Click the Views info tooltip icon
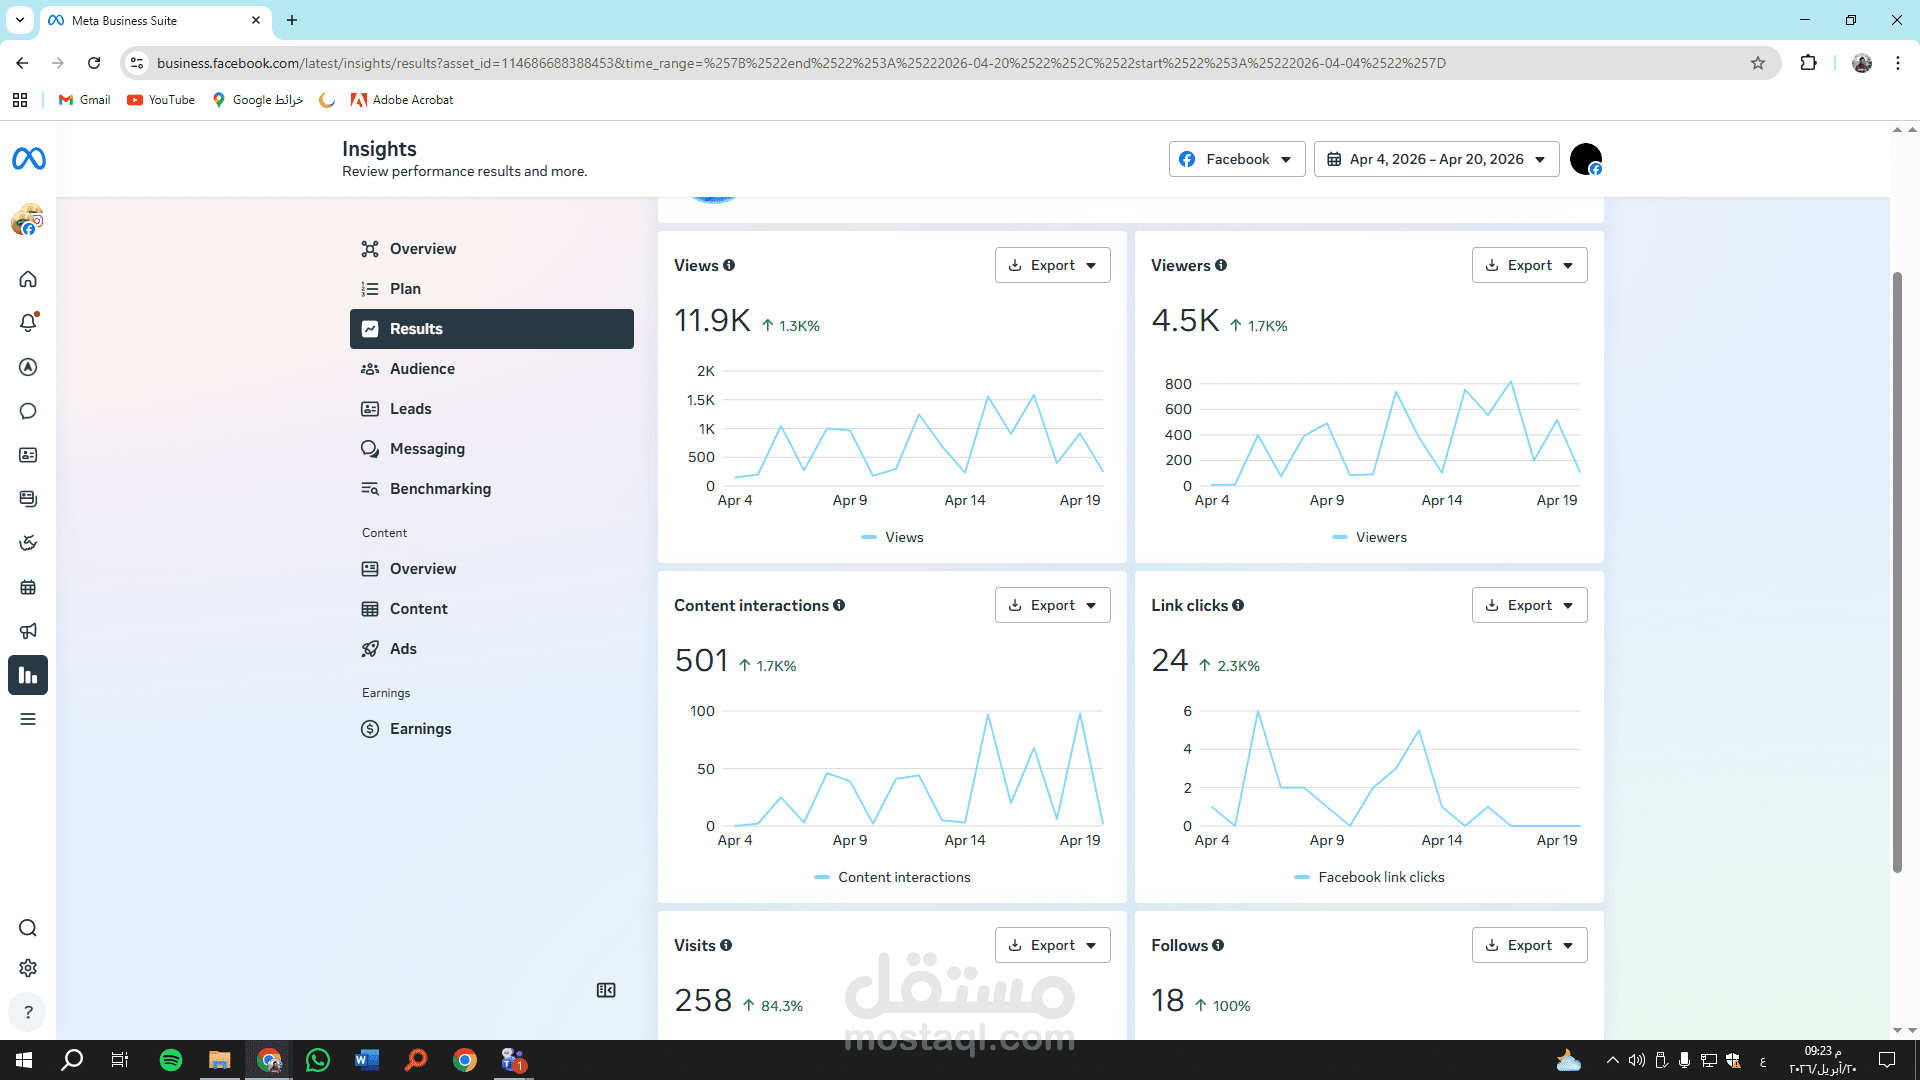1920x1080 pixels. [729, 265]
